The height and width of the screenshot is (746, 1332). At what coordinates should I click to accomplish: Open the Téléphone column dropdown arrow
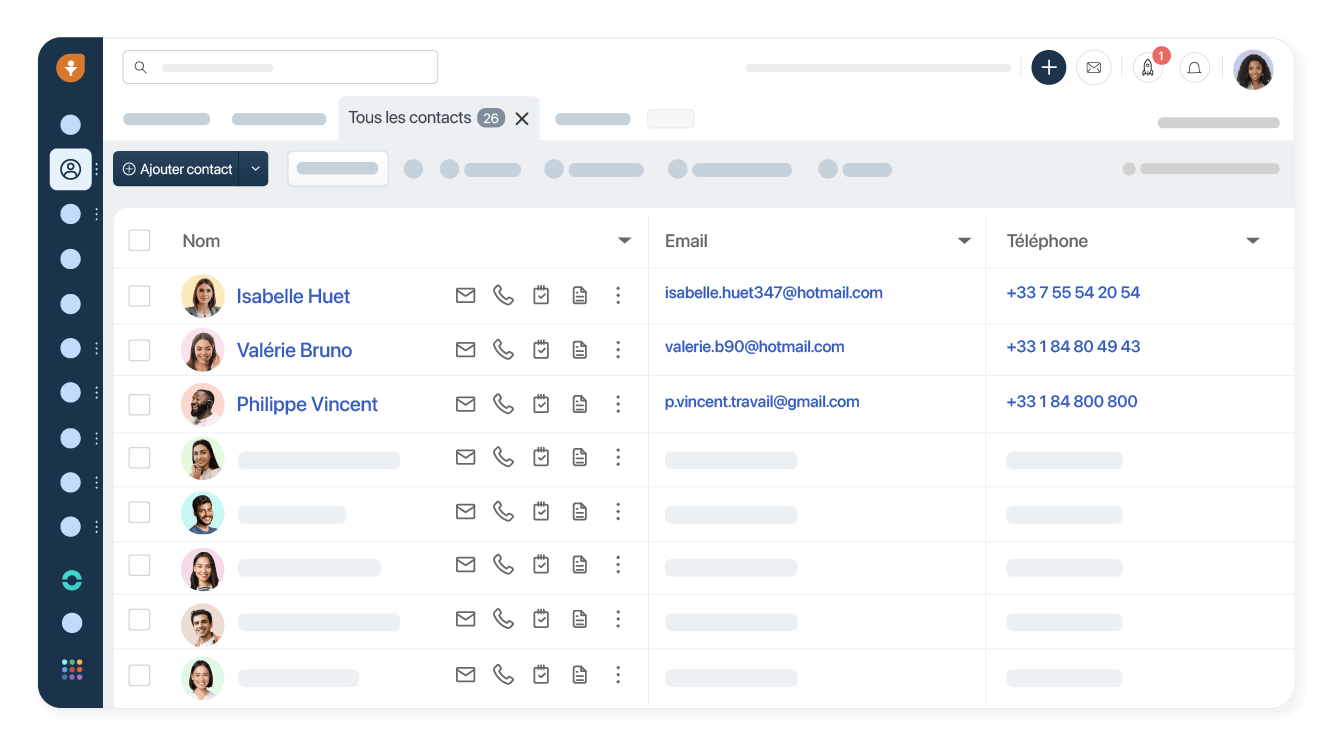[x=1252, y=241]
